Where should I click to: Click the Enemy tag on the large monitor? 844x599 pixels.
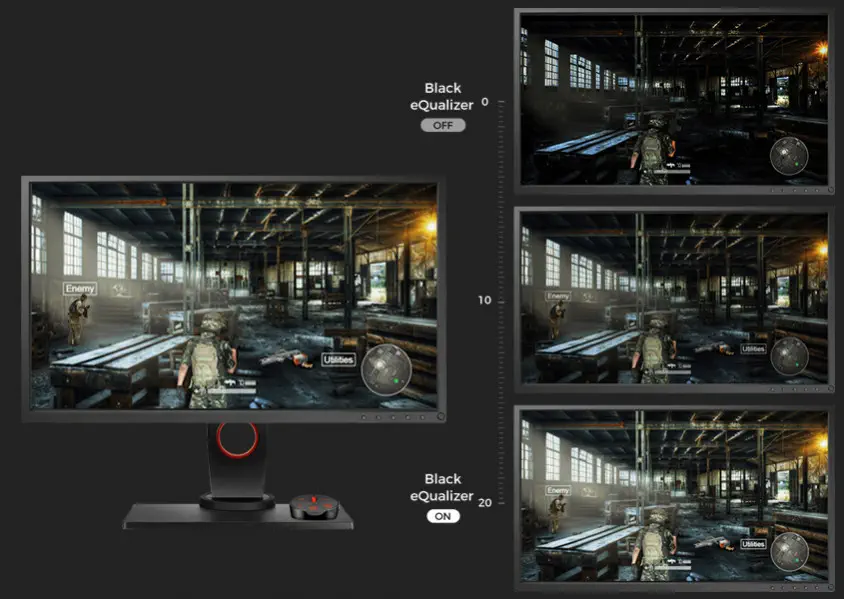(80, 288)
